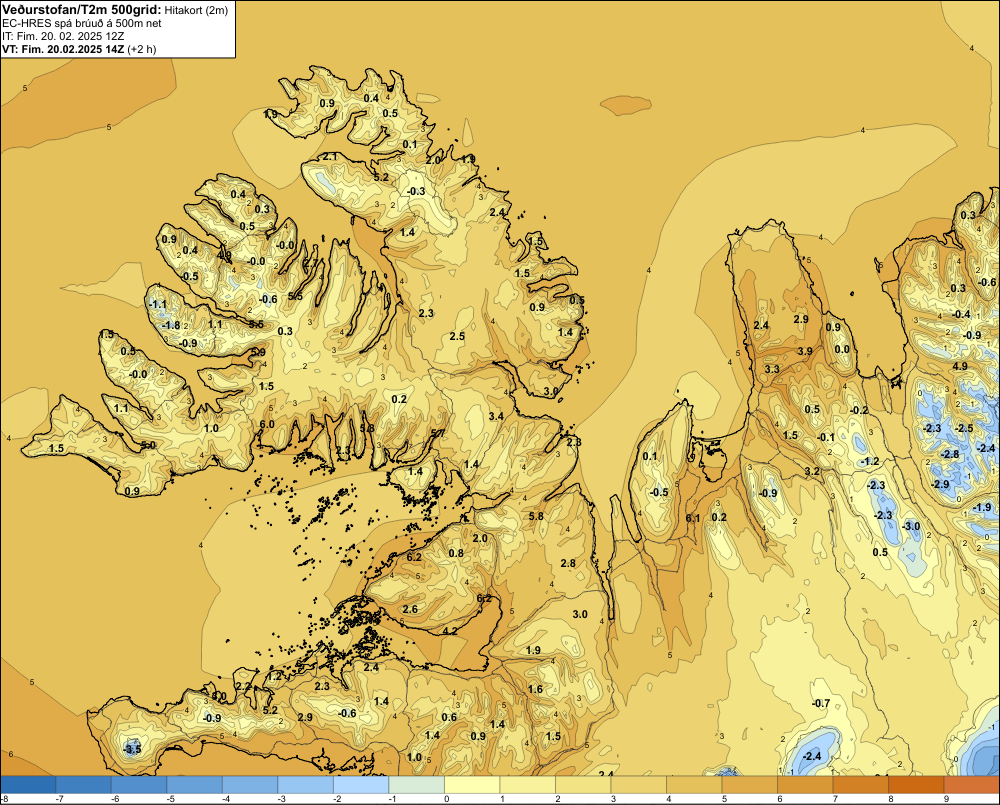Click the 3.3 temperature value
Screen dimensions: 1000x805
(772, 369)
